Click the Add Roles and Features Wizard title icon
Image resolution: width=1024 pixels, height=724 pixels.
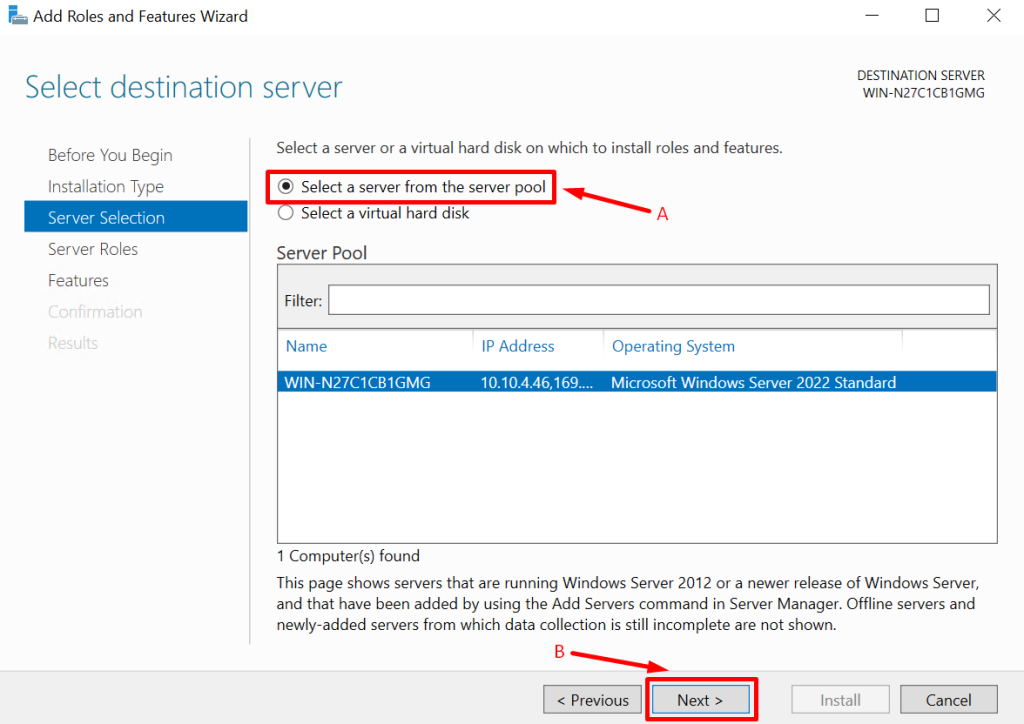17,16
